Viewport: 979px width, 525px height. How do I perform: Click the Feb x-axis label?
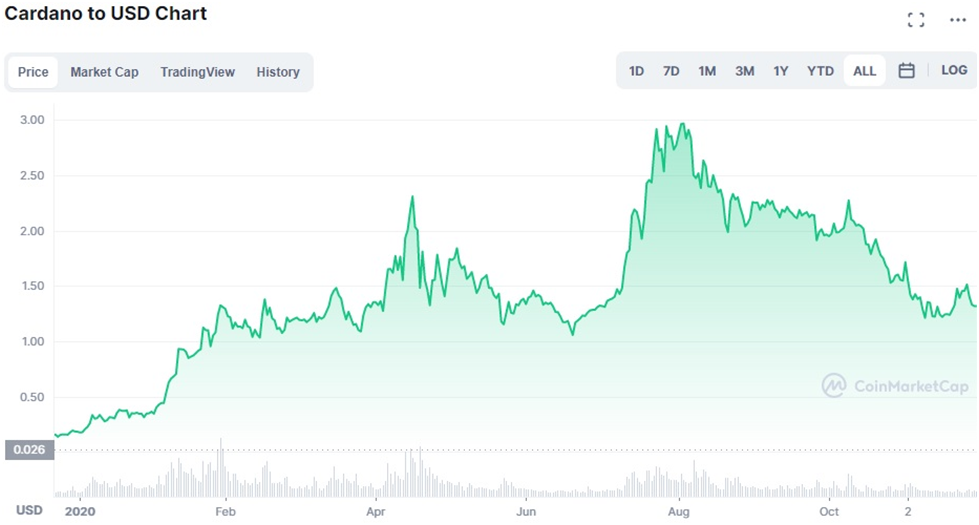pos(225,512)
